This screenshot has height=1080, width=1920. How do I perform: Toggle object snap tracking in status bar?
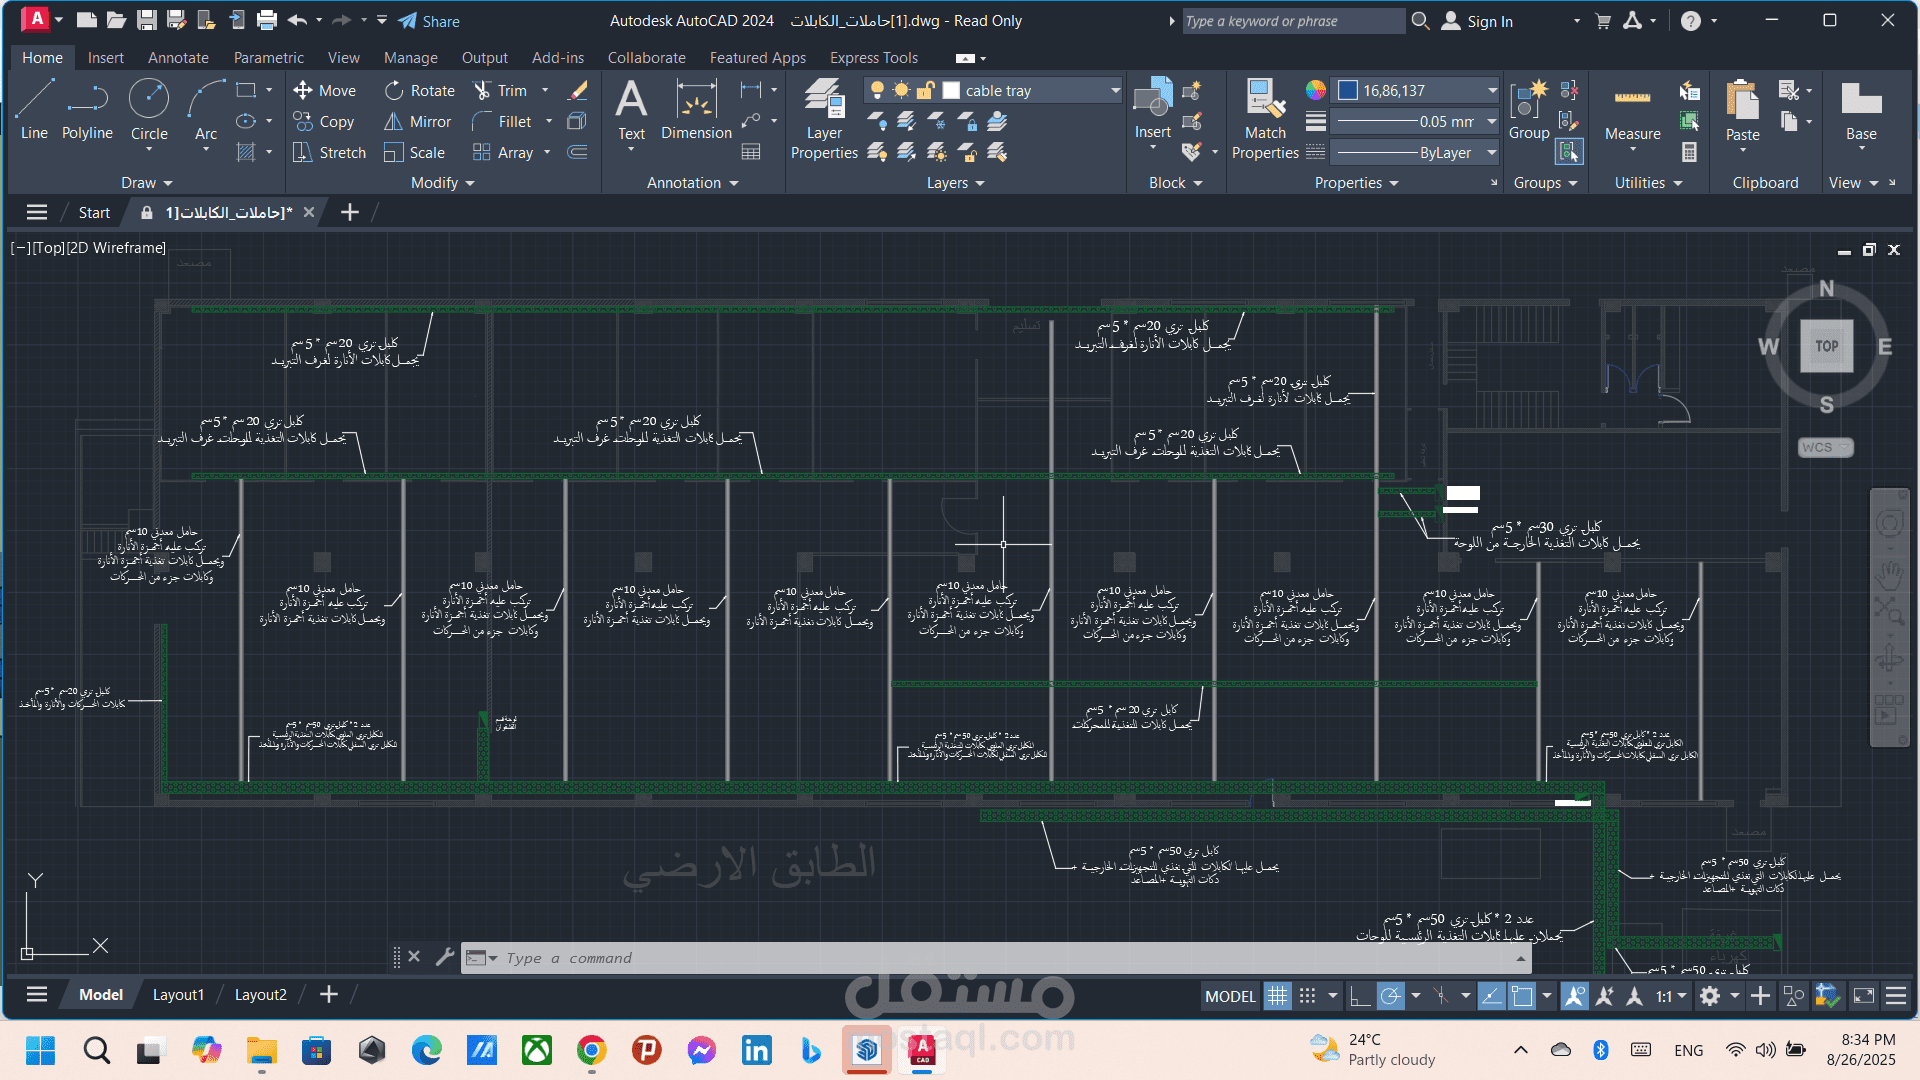[x=1491, y=996]
